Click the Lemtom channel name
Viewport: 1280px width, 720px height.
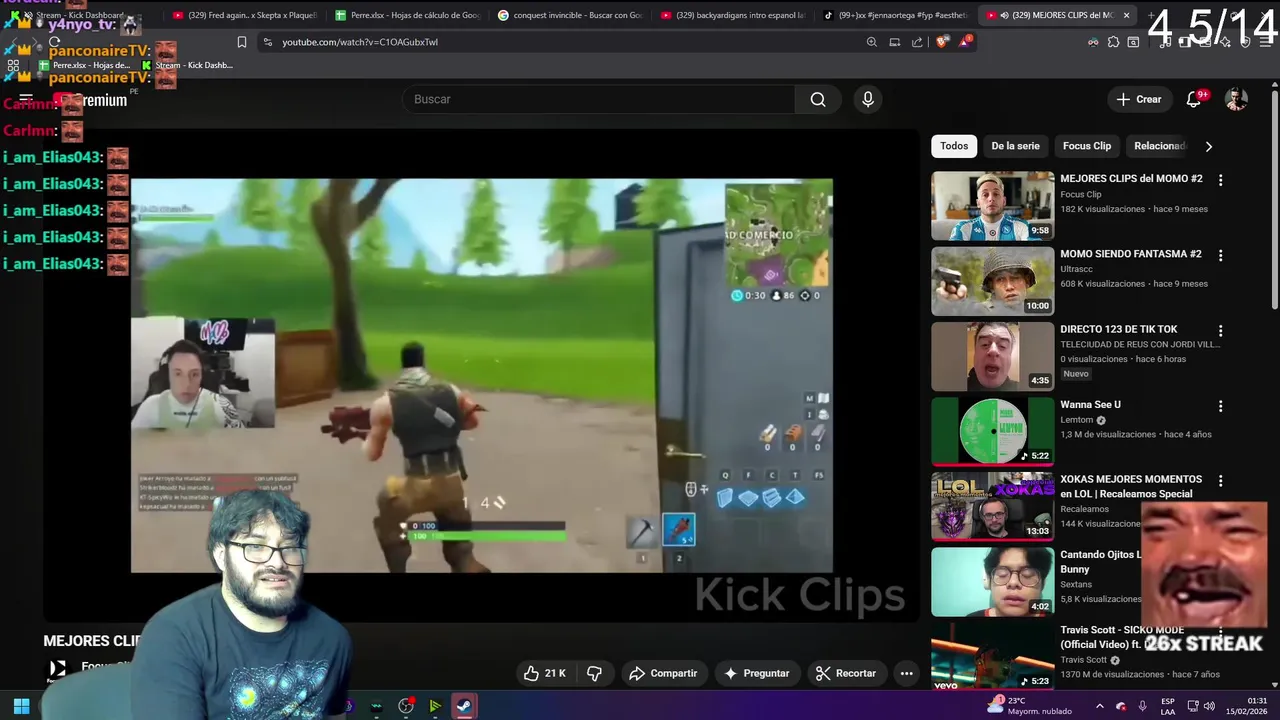pos(1077,420)
